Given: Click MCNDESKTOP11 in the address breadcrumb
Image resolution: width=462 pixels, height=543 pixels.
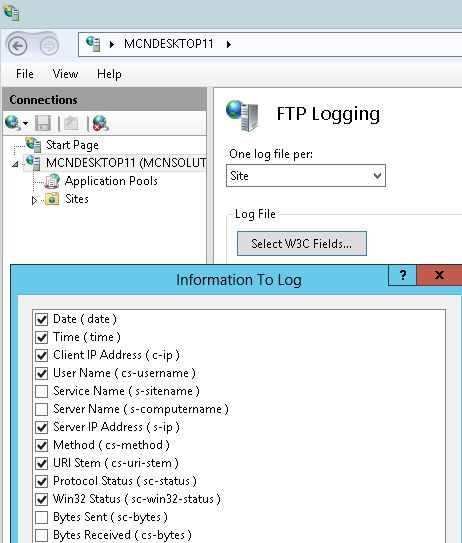Looking at the screenshot, I should (169, 44).
